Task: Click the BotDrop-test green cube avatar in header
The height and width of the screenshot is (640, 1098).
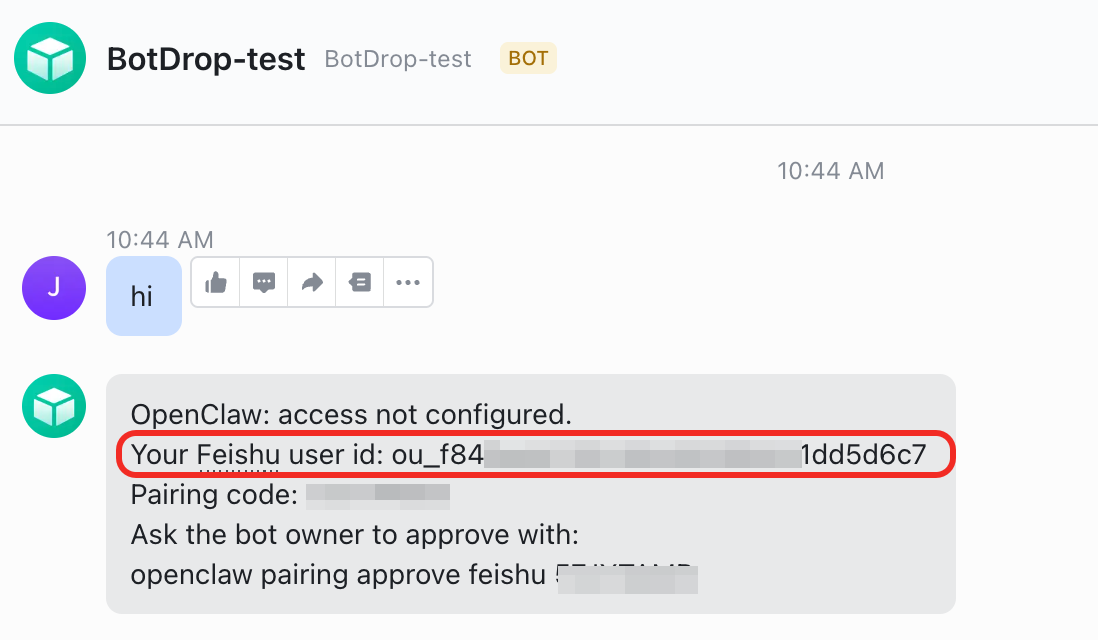Action: [x=49, y=58]
